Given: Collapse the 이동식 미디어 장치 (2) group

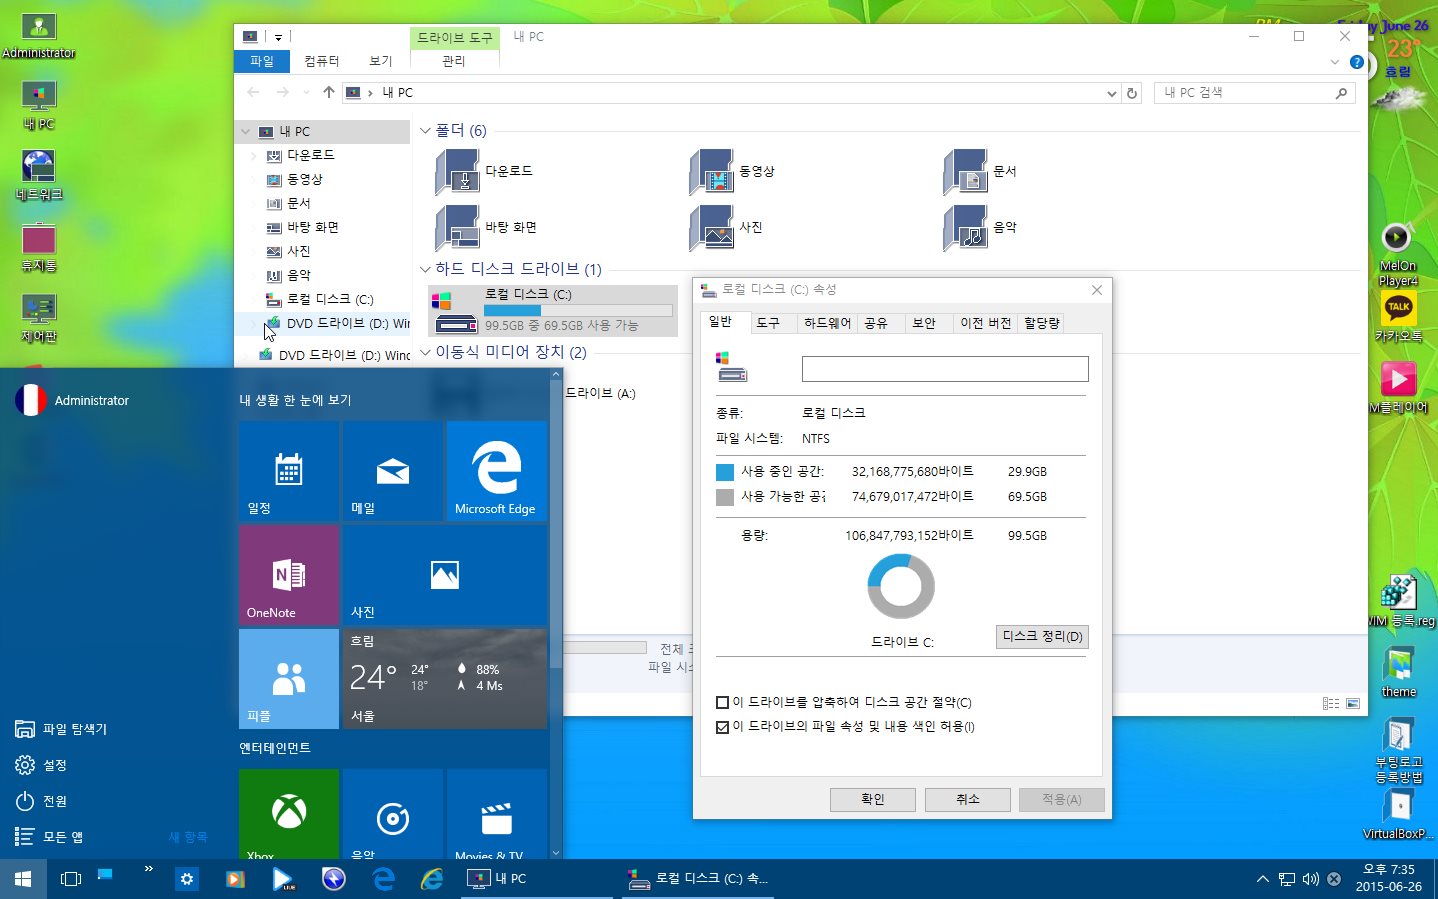Looking at the screenshot, I should [425, 352].
